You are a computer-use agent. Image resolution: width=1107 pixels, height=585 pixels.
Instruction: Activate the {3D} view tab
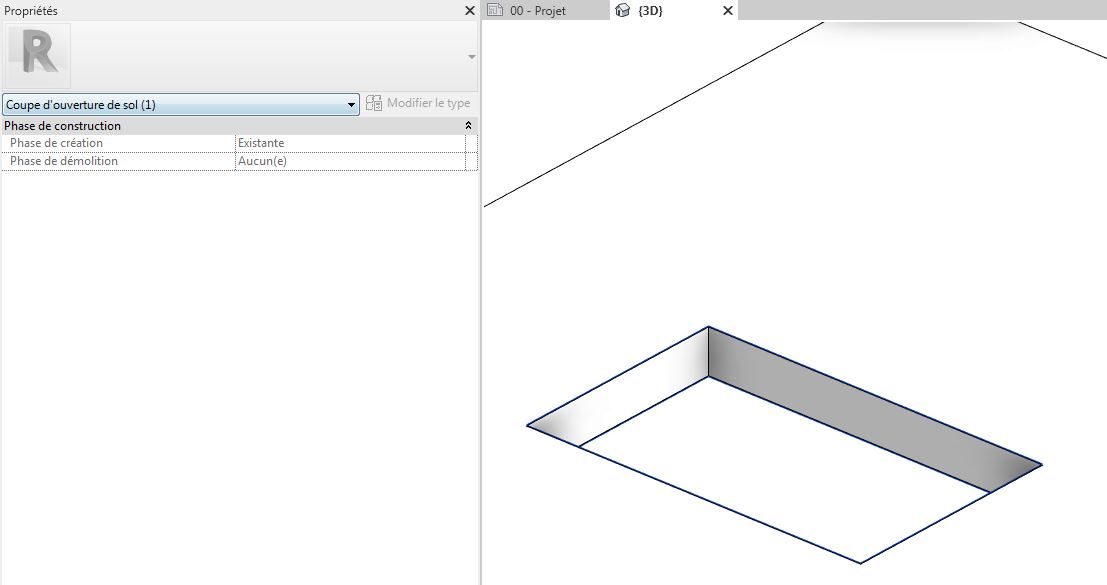click(x=650, y=11)
